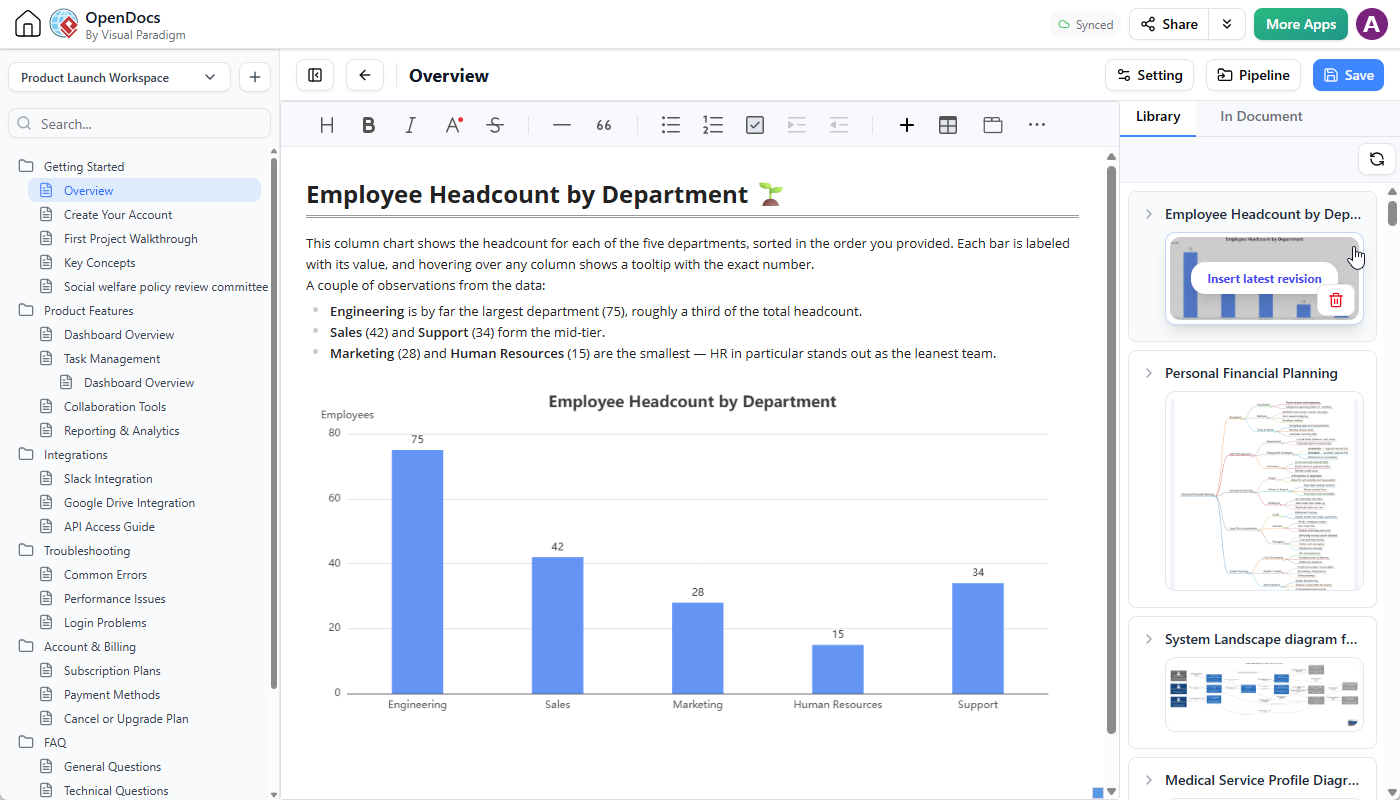Click the Share button
Viewport: 1400px width, 800px height.
click(x=1169, y=24)
